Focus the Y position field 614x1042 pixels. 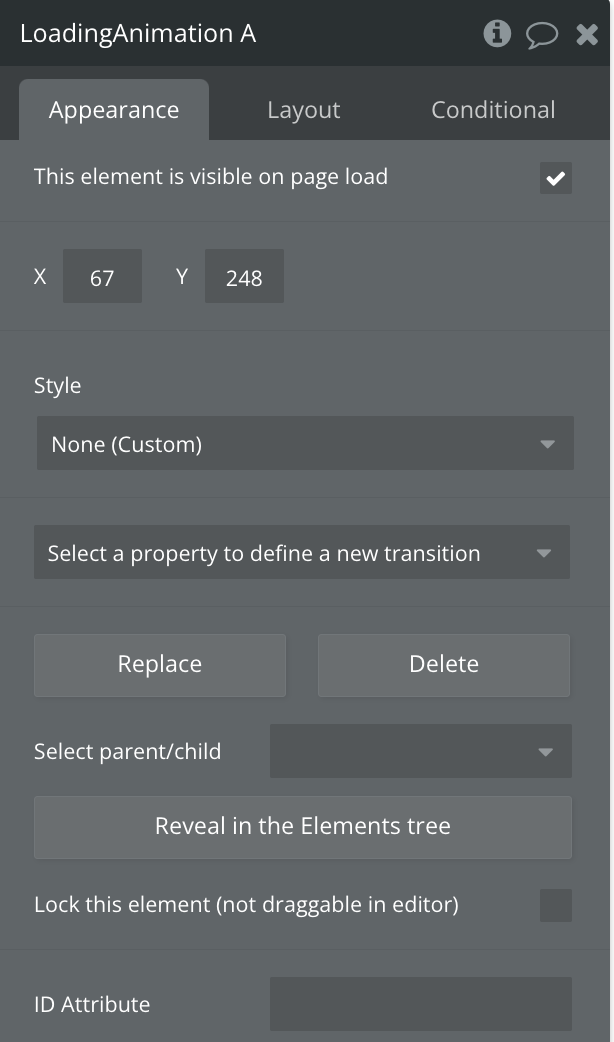pos(244,277)
